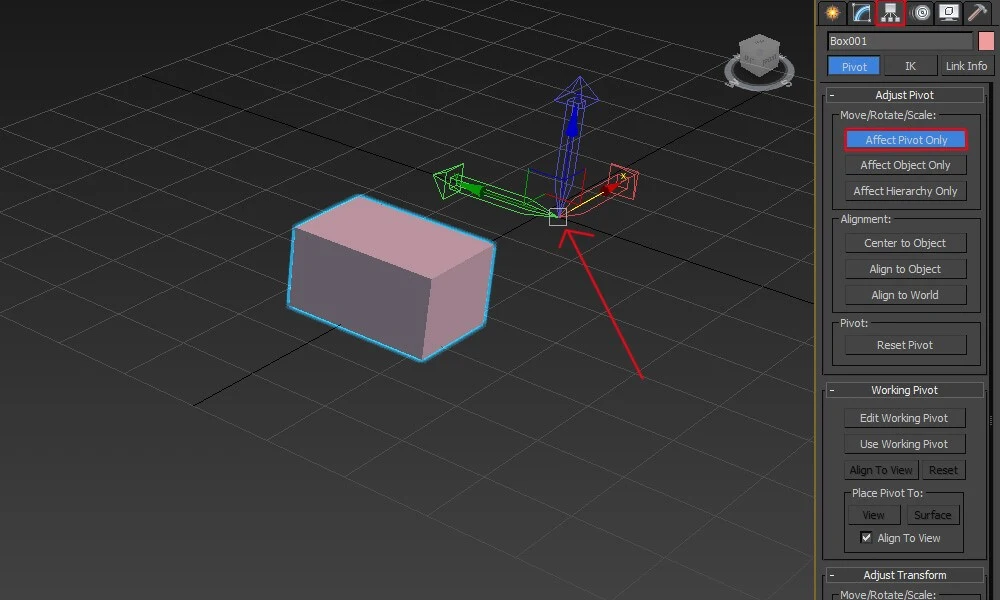Toggle Affect Hierarchy Only
Viewport: 1000px width, 600px height.
click(906, 191)
